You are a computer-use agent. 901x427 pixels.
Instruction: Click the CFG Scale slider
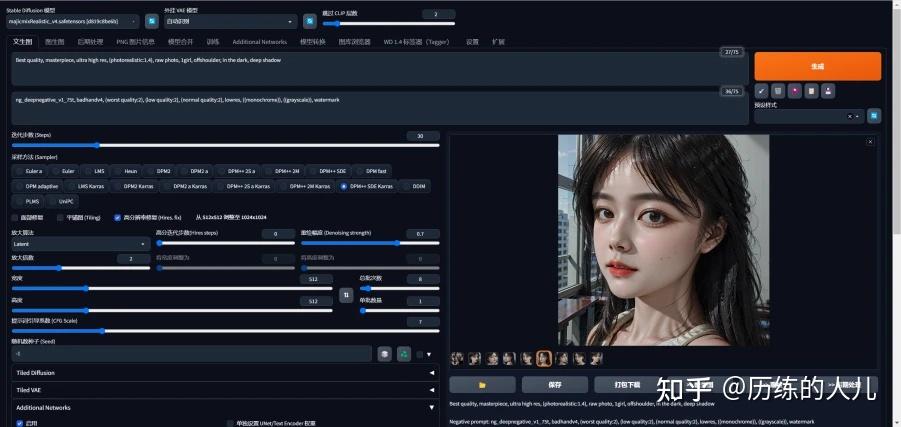point(225,331)
